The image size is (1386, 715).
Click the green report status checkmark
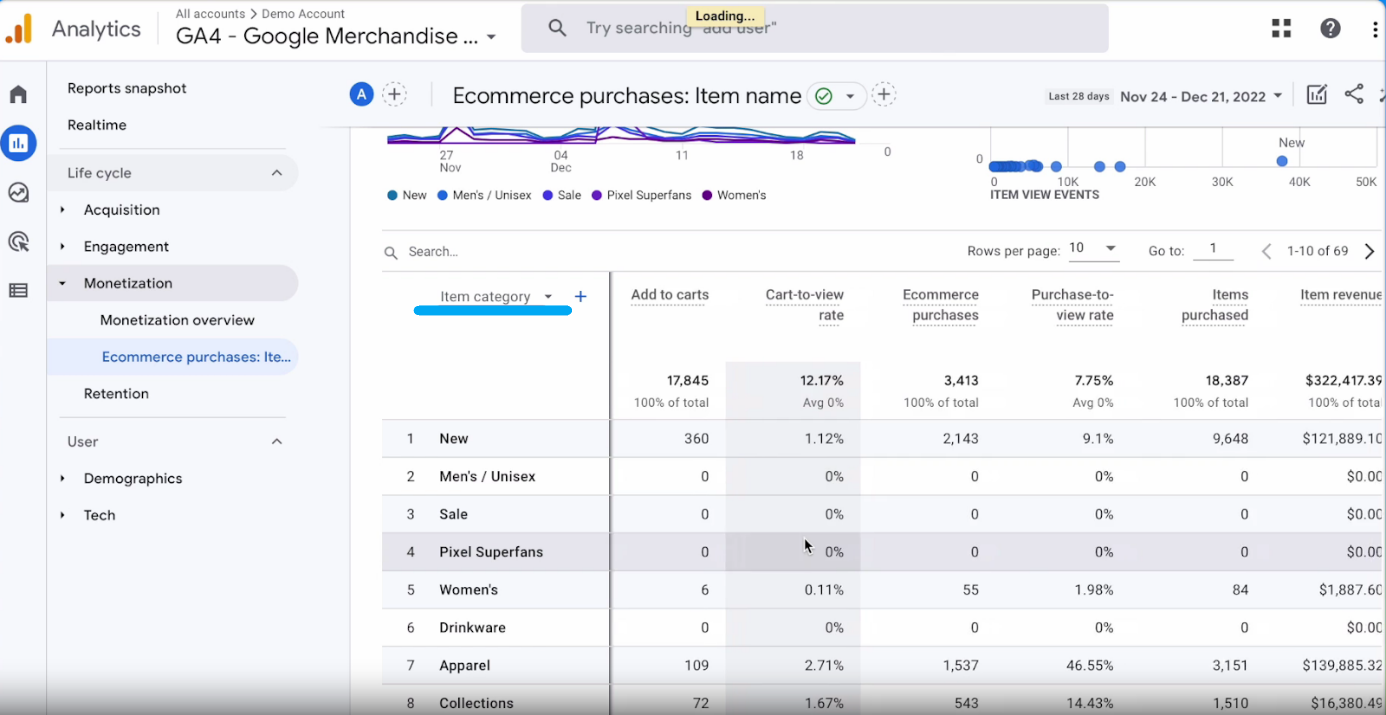click(824, 96)
